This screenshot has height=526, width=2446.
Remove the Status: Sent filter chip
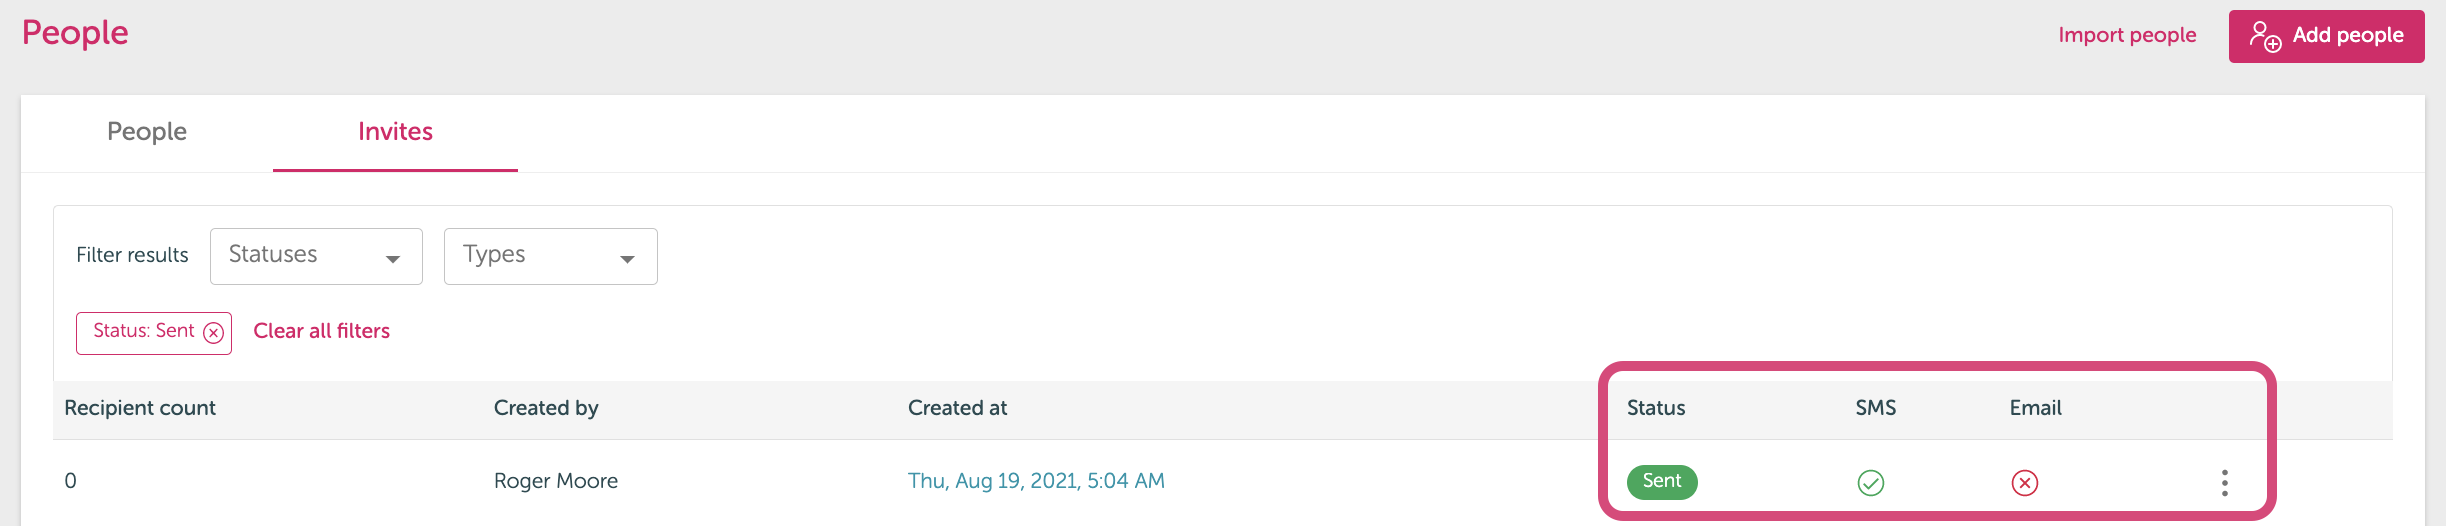pos(214,333)
